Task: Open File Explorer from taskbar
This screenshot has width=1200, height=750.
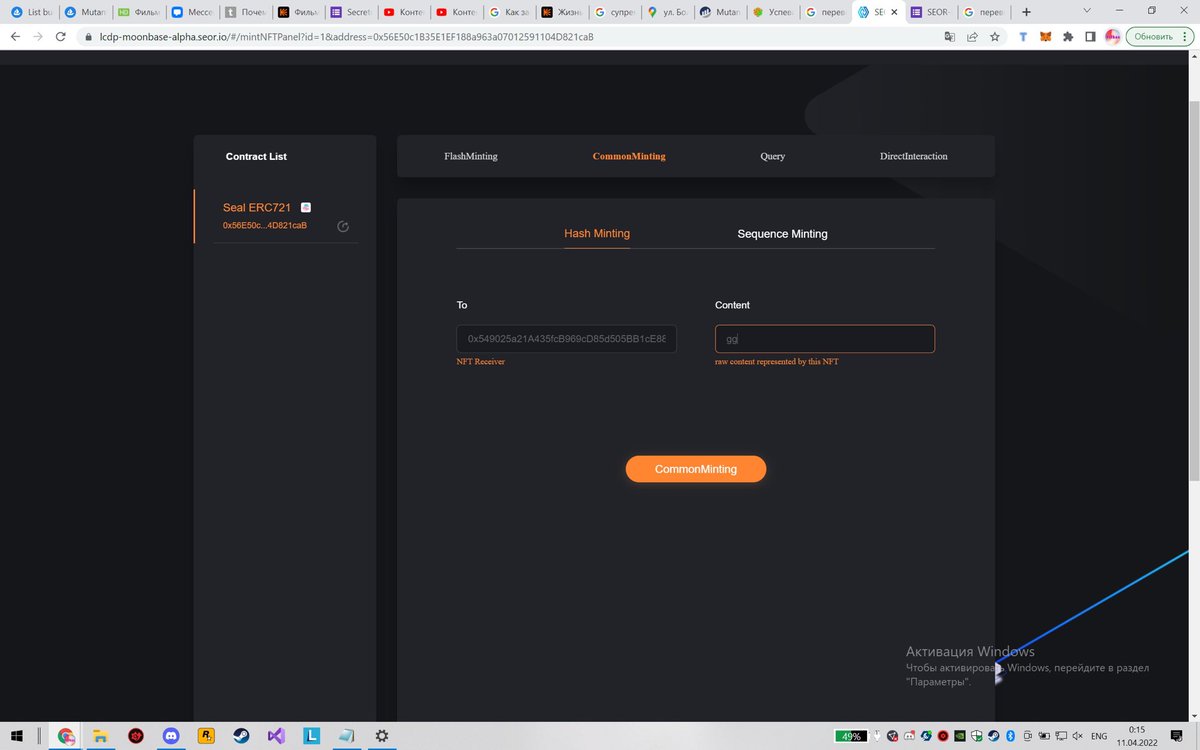Action: 101,735
